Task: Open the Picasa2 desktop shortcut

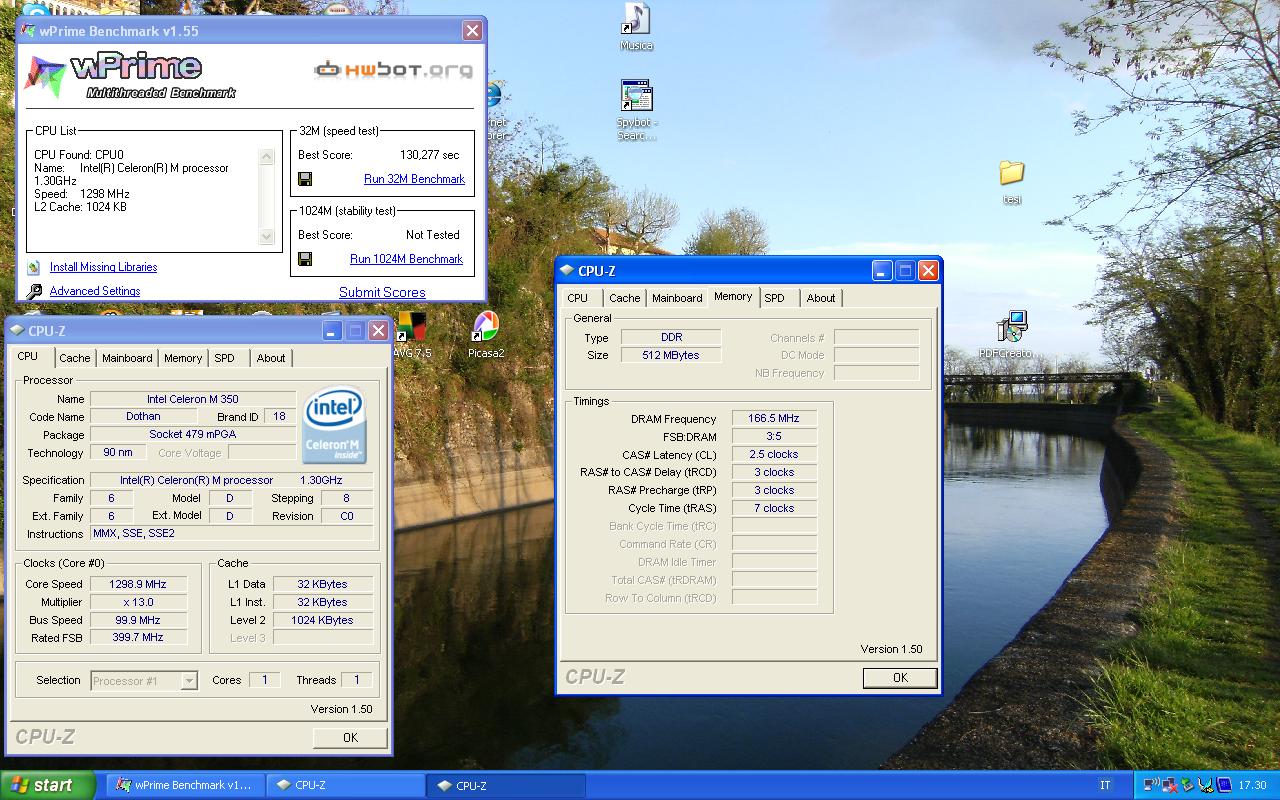Action: tap(486, 334)
